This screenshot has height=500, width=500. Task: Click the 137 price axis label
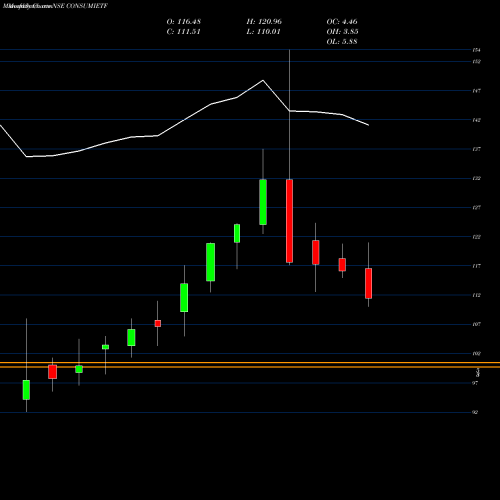tap(476, 149)
